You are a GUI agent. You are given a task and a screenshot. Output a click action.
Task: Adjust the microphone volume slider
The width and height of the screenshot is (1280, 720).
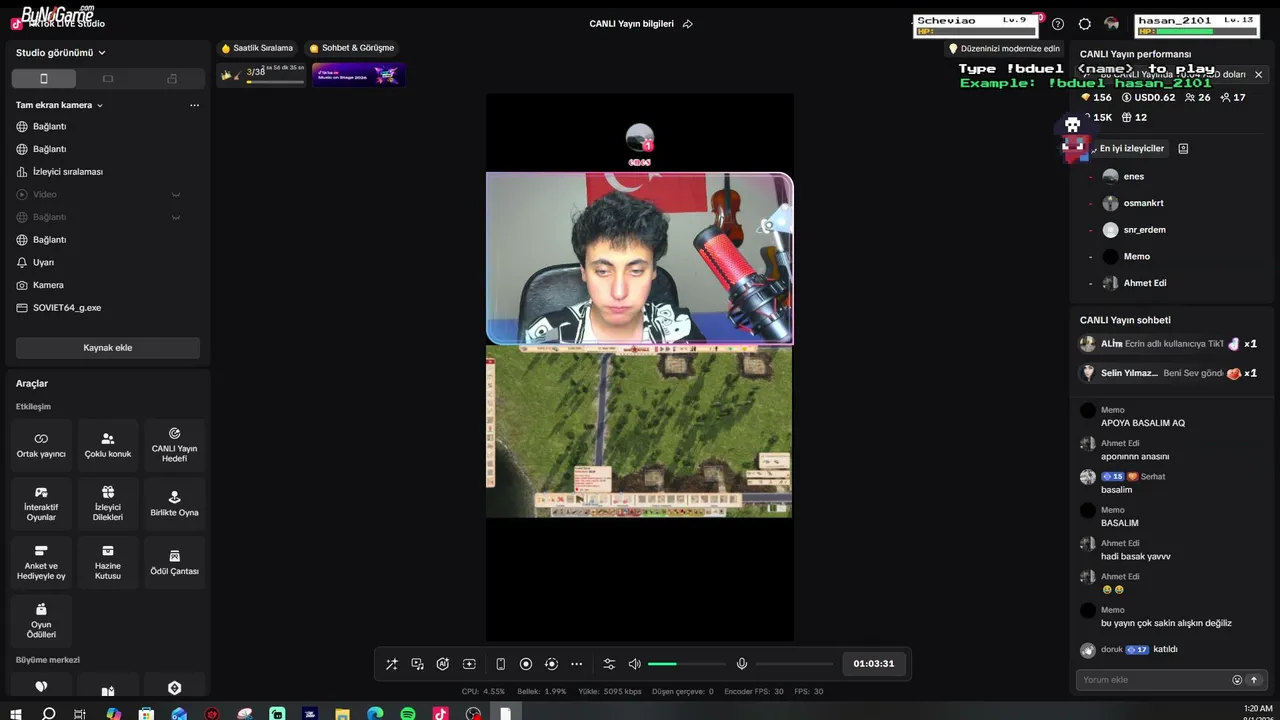click(794, 664)
